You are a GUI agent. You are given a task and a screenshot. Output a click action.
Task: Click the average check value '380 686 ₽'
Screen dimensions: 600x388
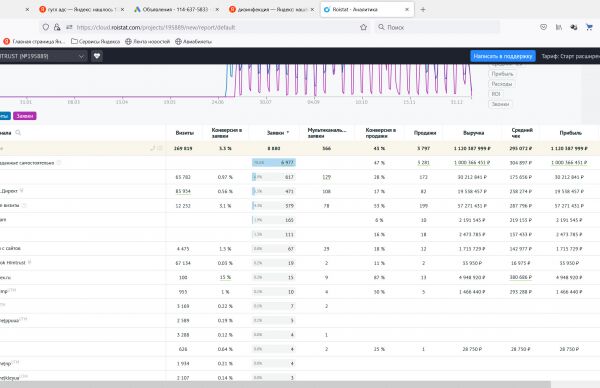click(x=520, y=277)
